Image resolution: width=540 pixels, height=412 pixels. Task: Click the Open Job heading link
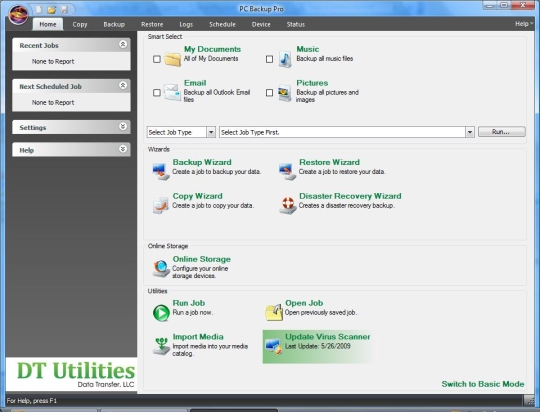click(304, 303)
